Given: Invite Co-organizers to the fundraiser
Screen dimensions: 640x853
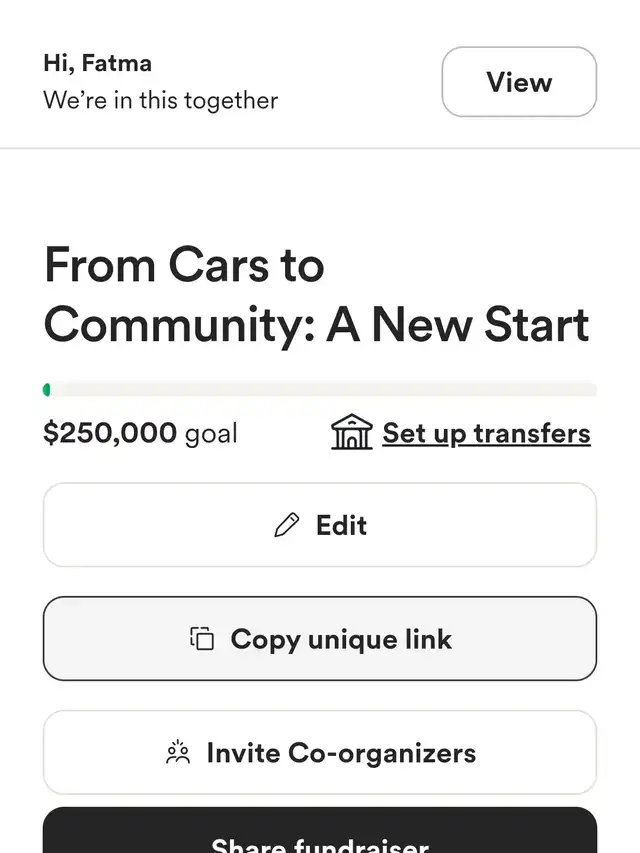Looking at the screenshot, I should [x=320, y=752].
